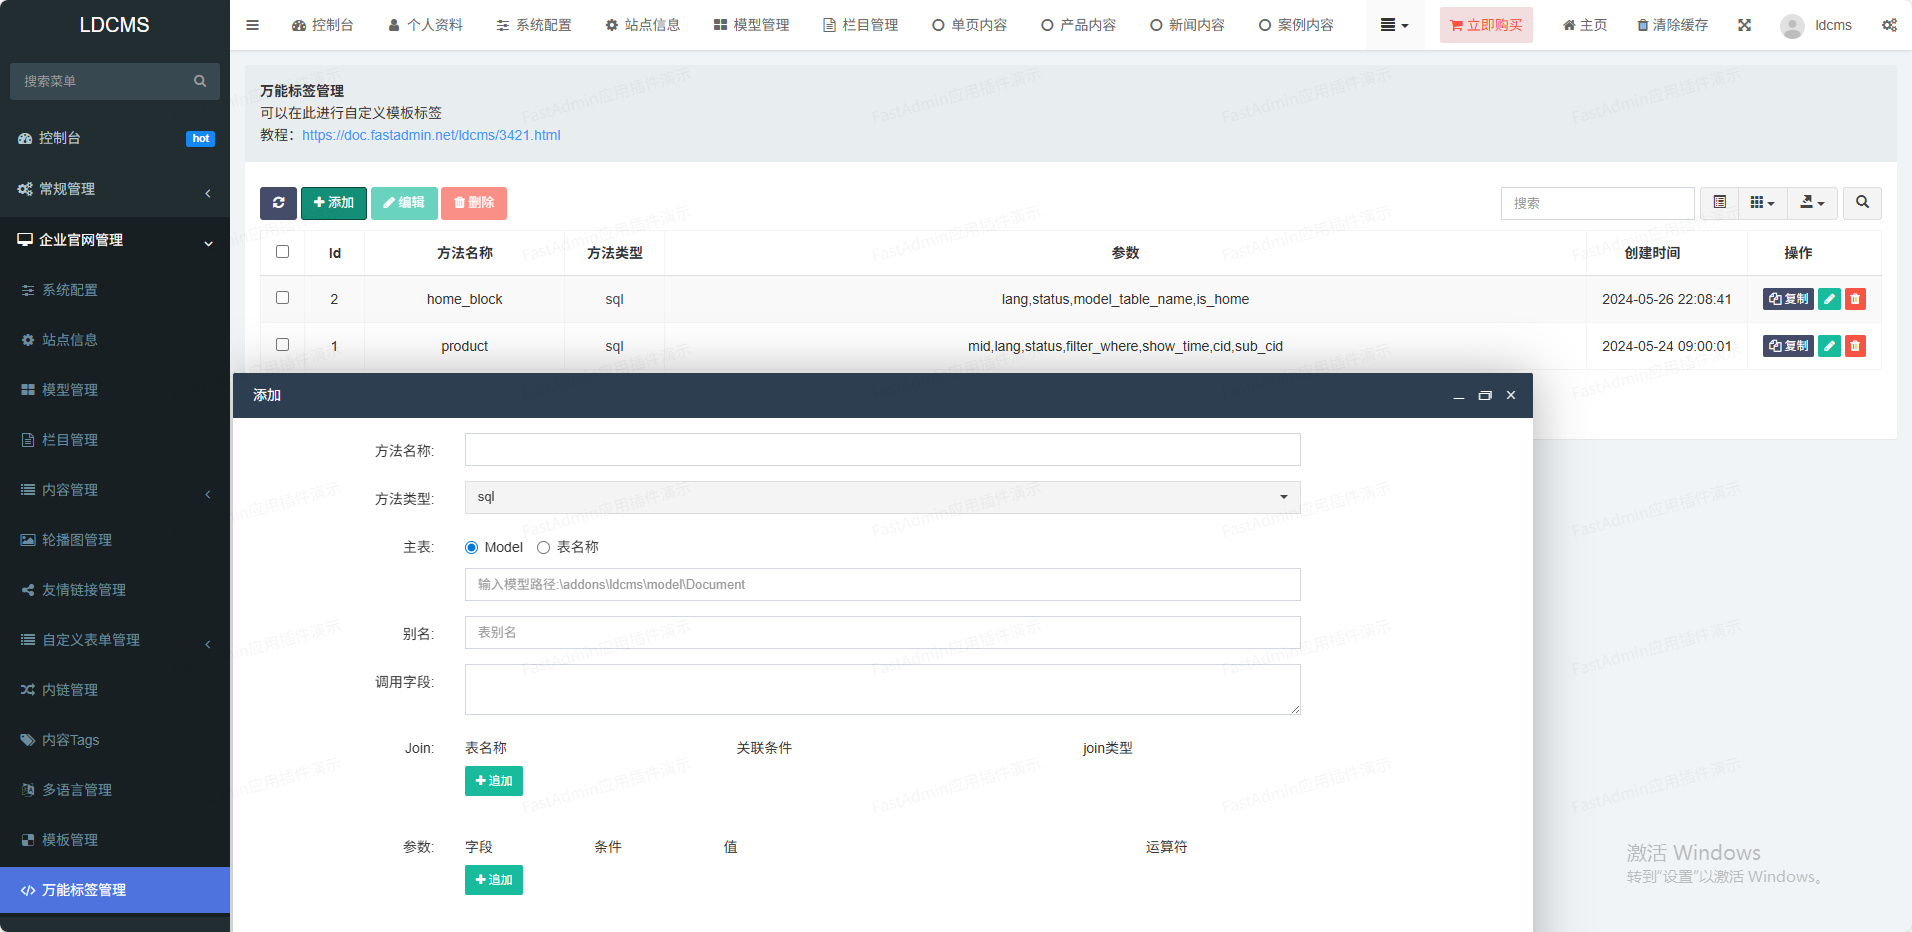
Task: Open the column display dropdown in toolbar
Action: (1762, 203)
